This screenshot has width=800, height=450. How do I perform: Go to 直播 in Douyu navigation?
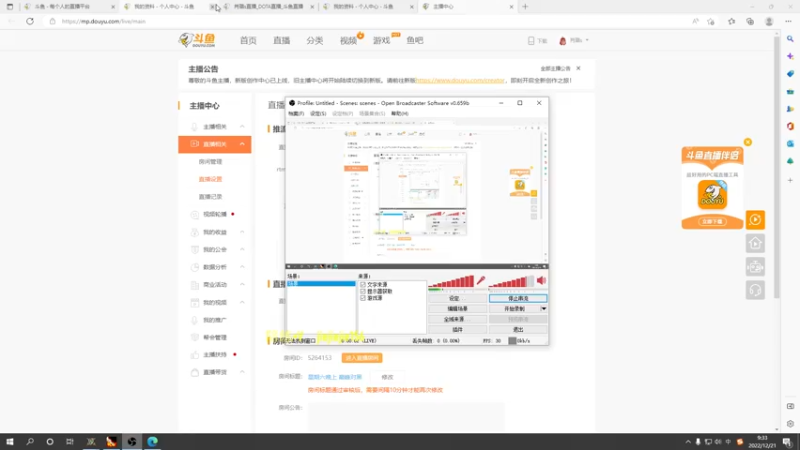tap(281, 40)
